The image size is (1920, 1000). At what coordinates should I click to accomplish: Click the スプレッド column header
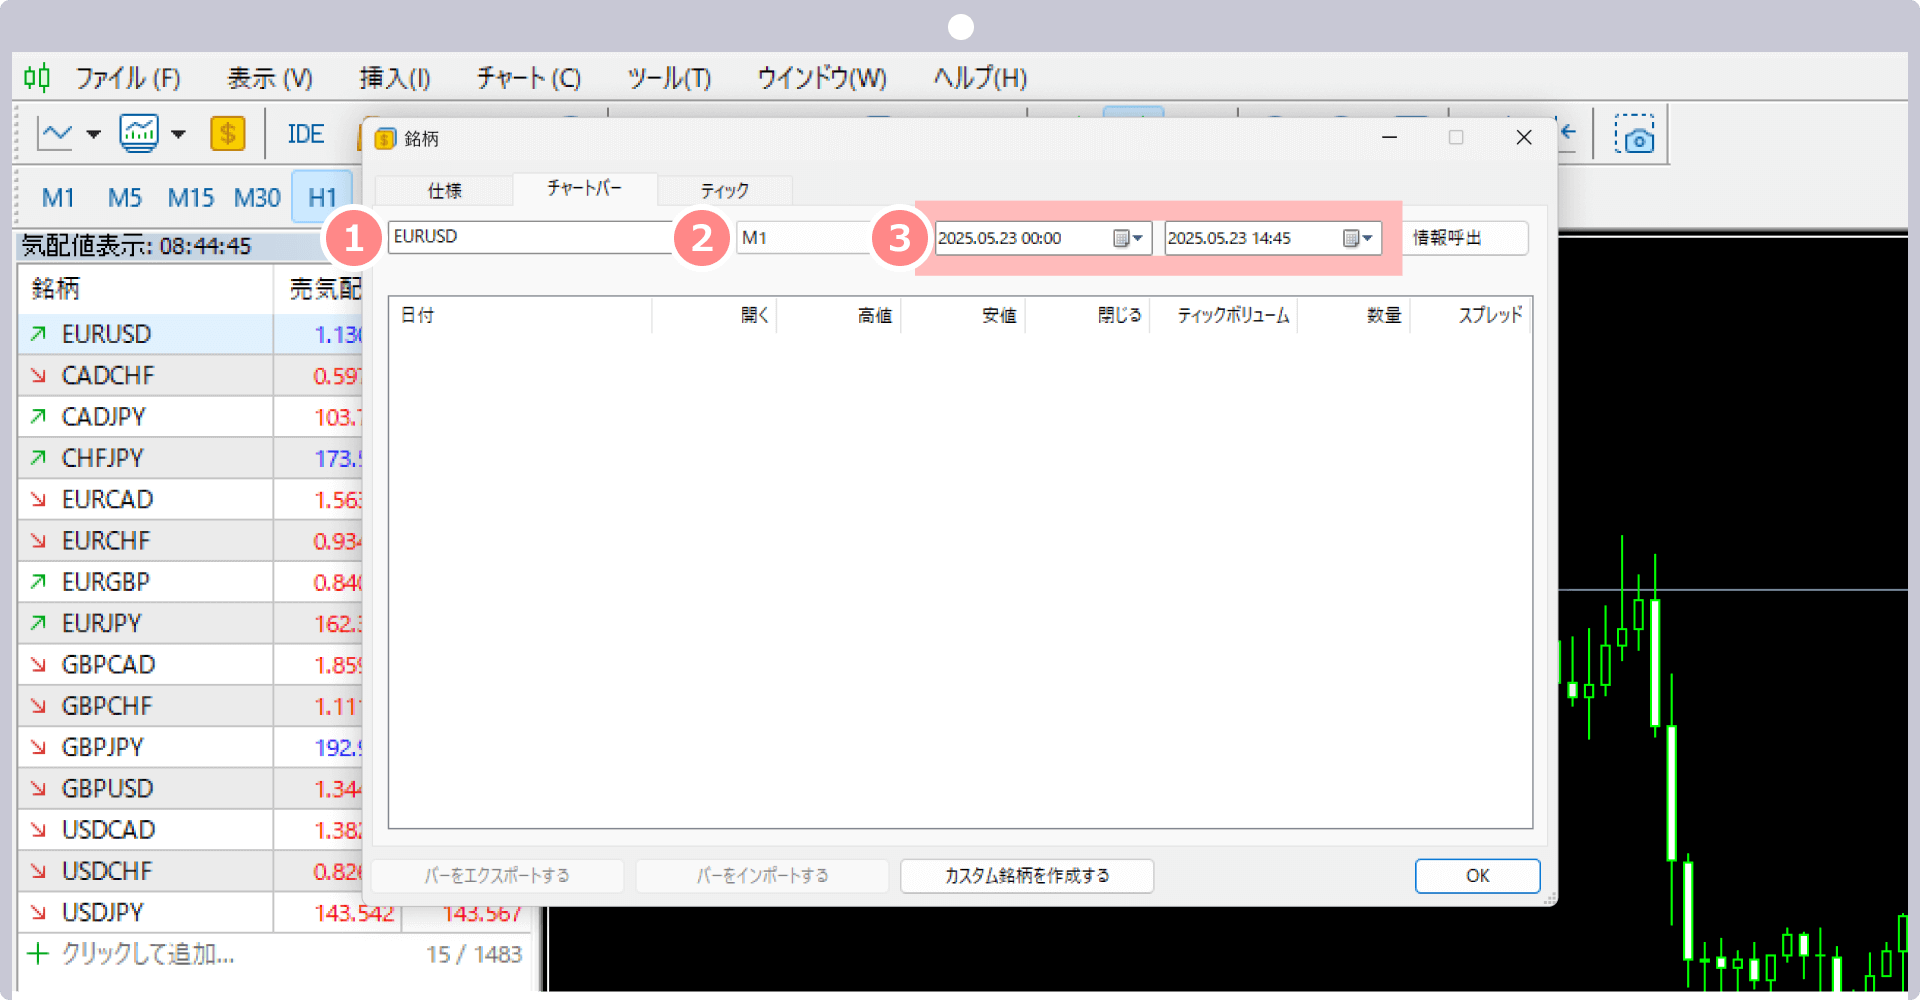(x=1470, y=315)
